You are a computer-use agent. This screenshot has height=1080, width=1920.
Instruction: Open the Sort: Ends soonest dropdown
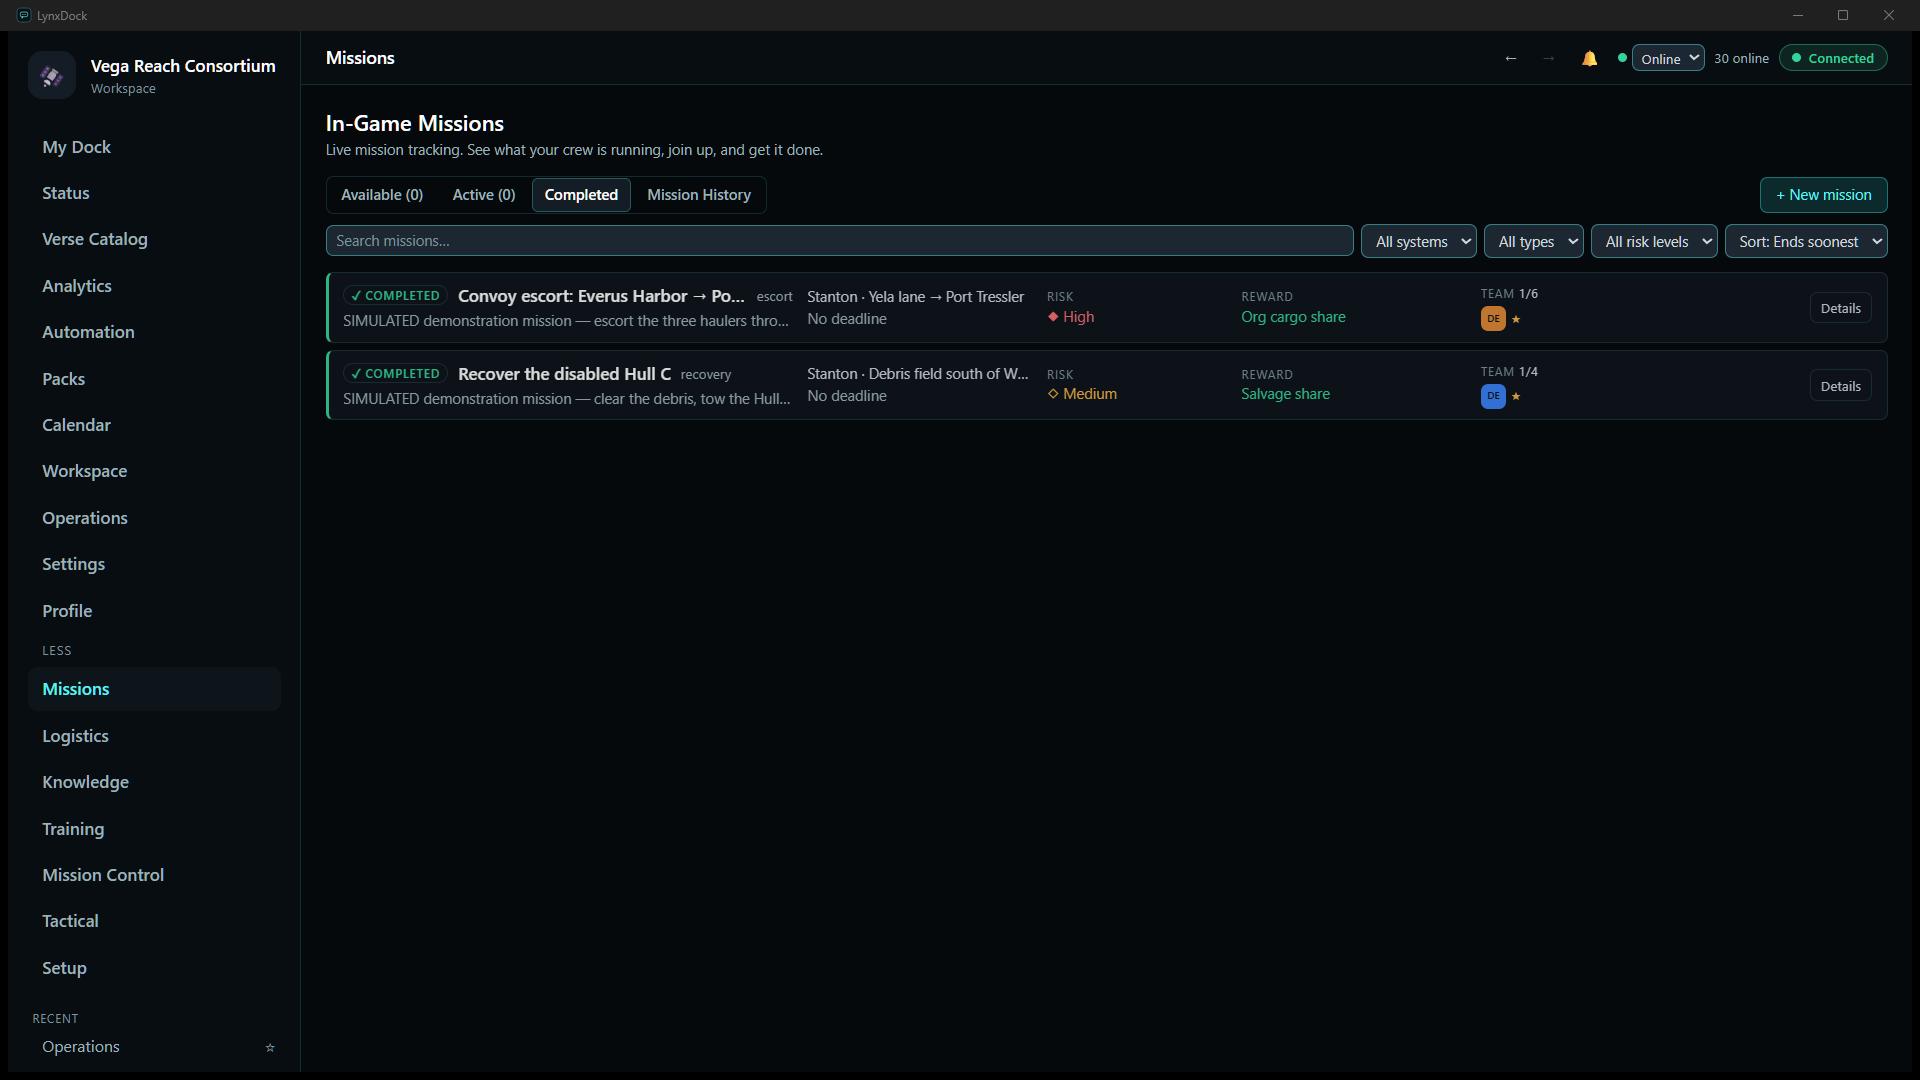(1806, 241)
